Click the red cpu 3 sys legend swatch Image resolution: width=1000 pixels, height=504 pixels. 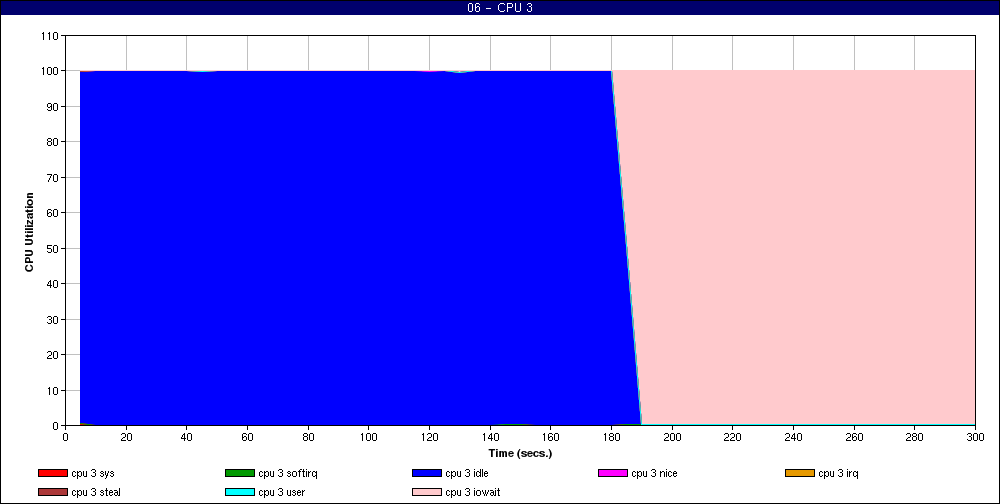pos(53,473)
